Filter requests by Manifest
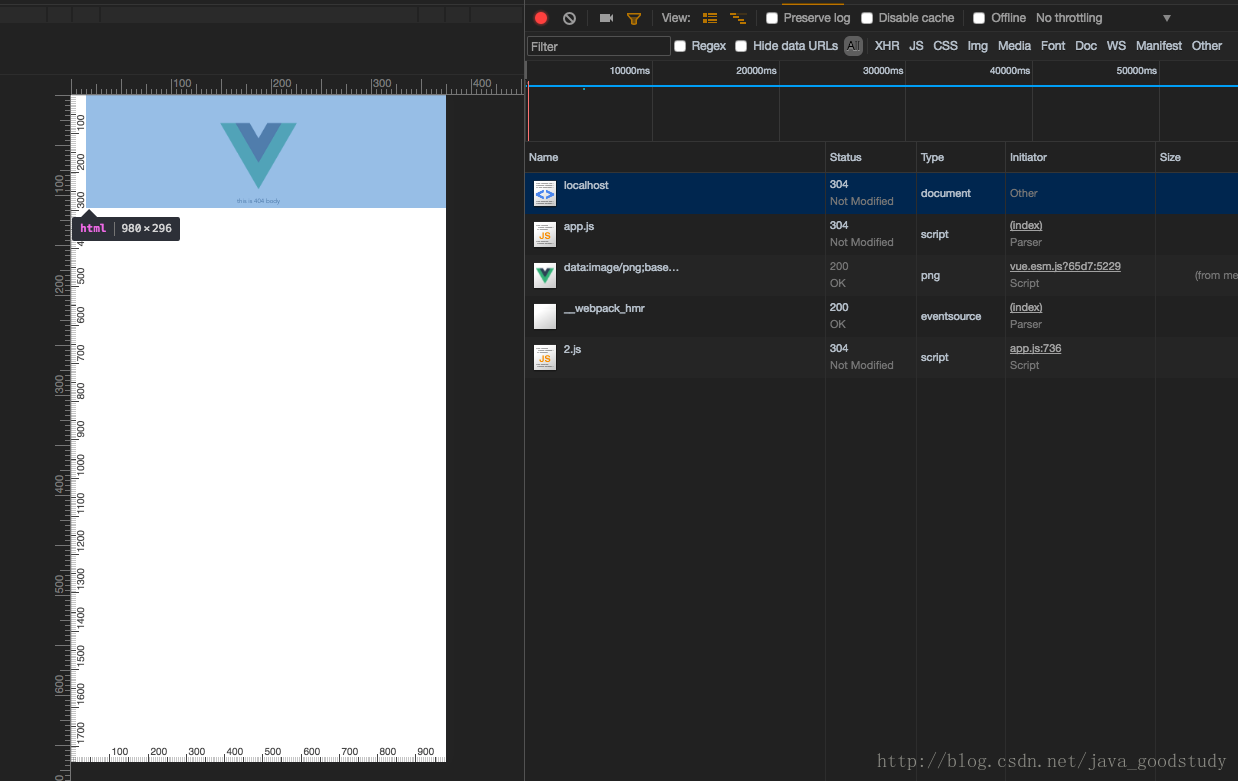1238x781 pixels. (x=1159, y=46)
